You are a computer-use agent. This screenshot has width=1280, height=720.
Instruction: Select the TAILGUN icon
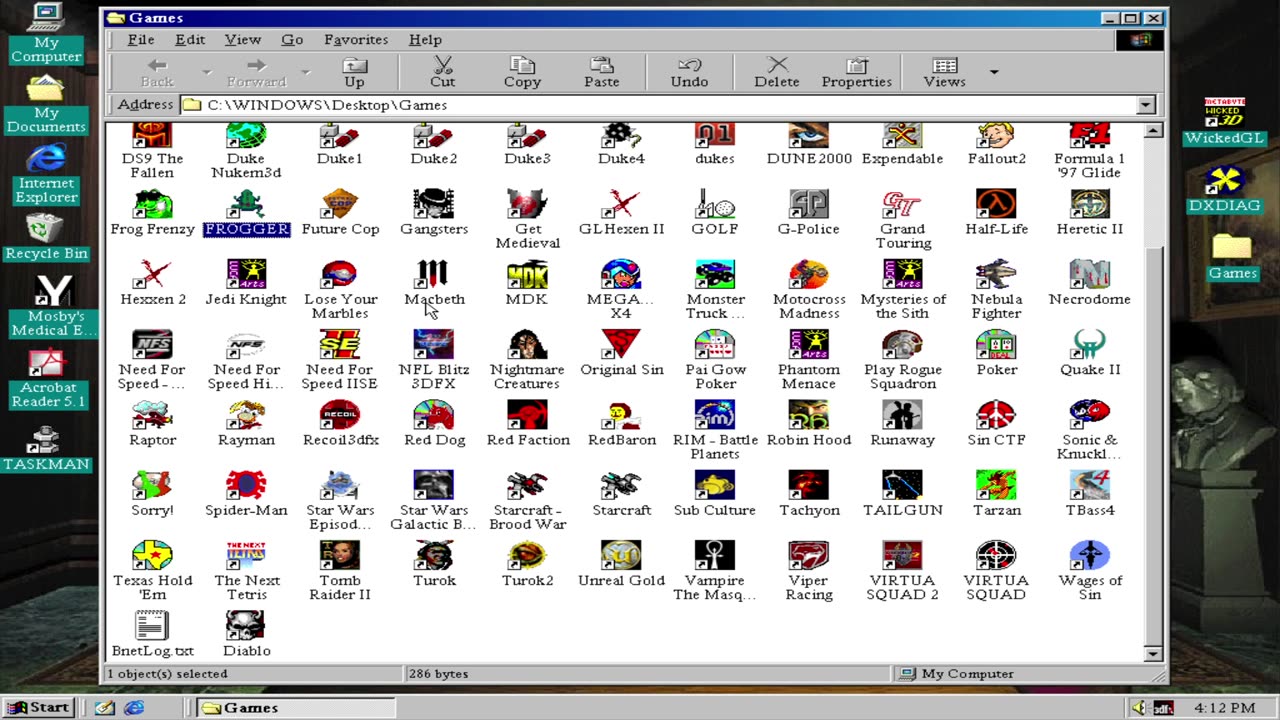pos(903,485)
